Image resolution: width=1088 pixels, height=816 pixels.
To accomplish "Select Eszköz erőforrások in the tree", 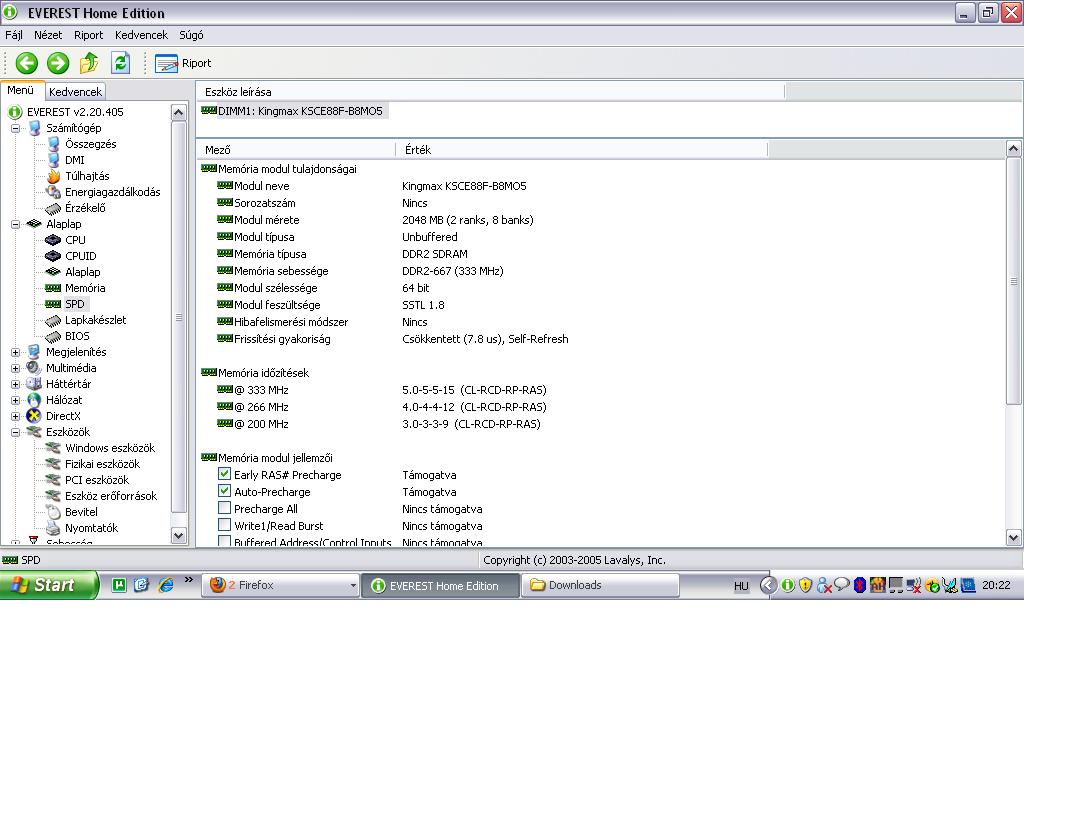I will point(111,496).
